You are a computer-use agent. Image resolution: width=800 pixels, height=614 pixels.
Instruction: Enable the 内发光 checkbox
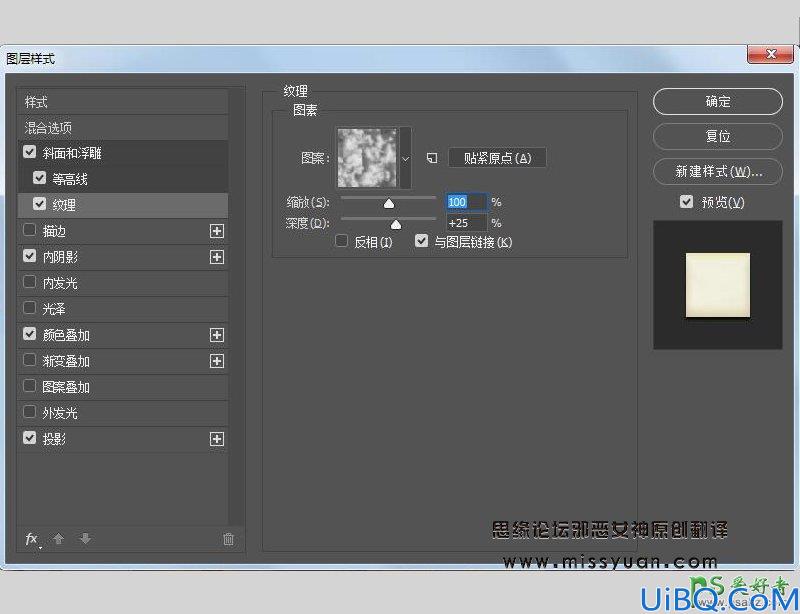(x=30, y=282)
